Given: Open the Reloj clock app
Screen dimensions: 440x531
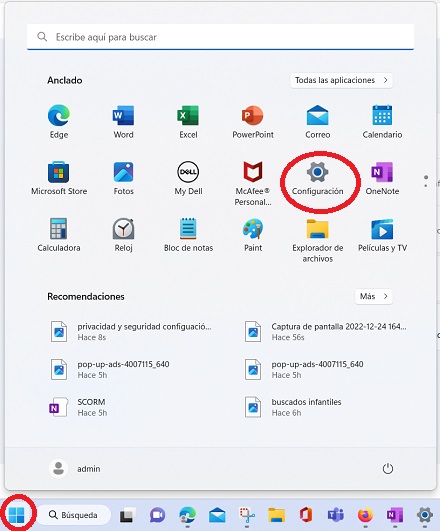Looking at the screenshot, I should pos(123,235).
